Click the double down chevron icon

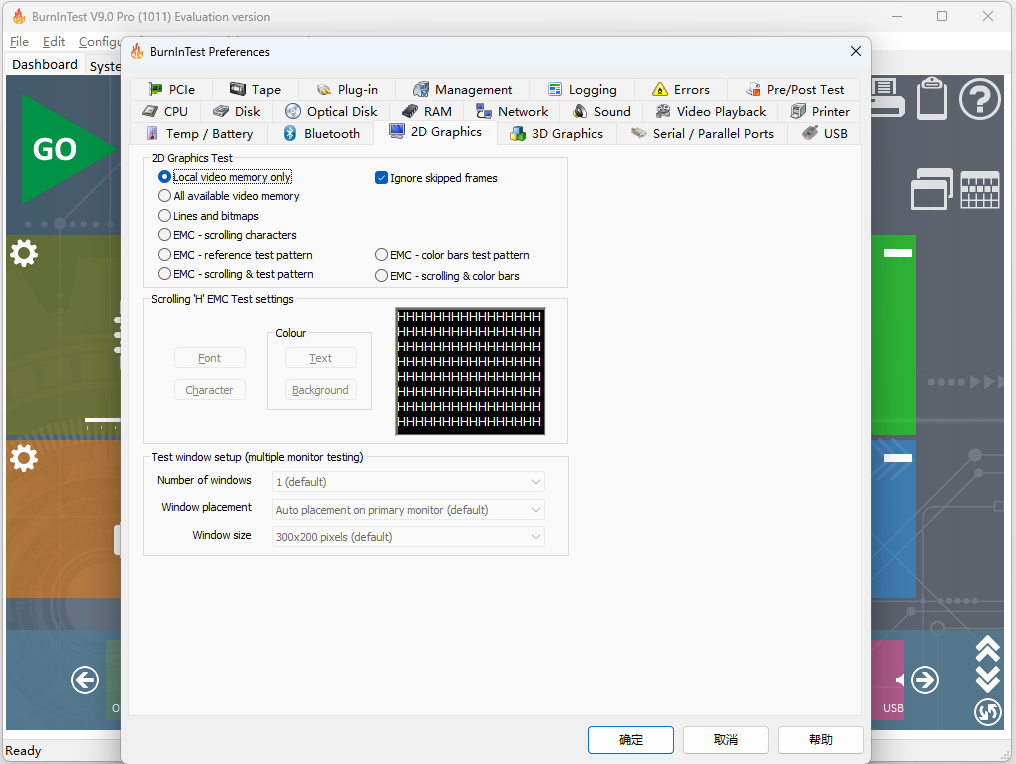pyautogui.click(x=987, y=678)
